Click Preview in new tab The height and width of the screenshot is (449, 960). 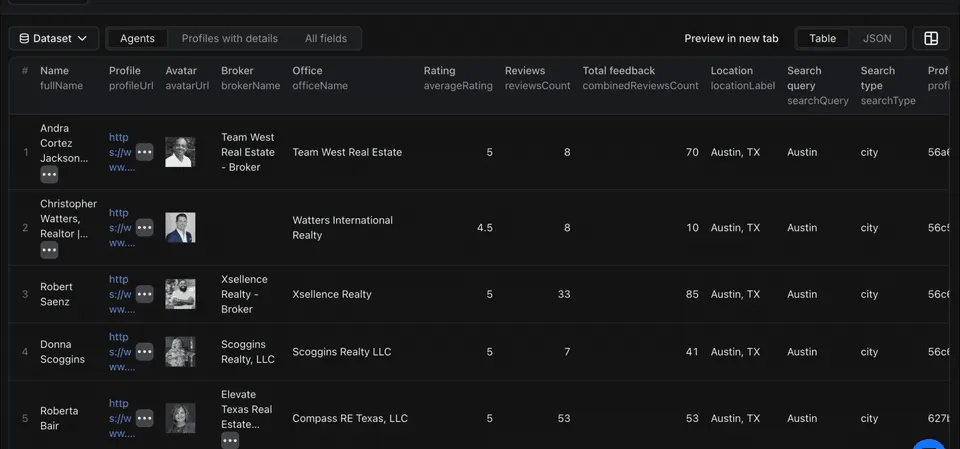tap(731, 39)
